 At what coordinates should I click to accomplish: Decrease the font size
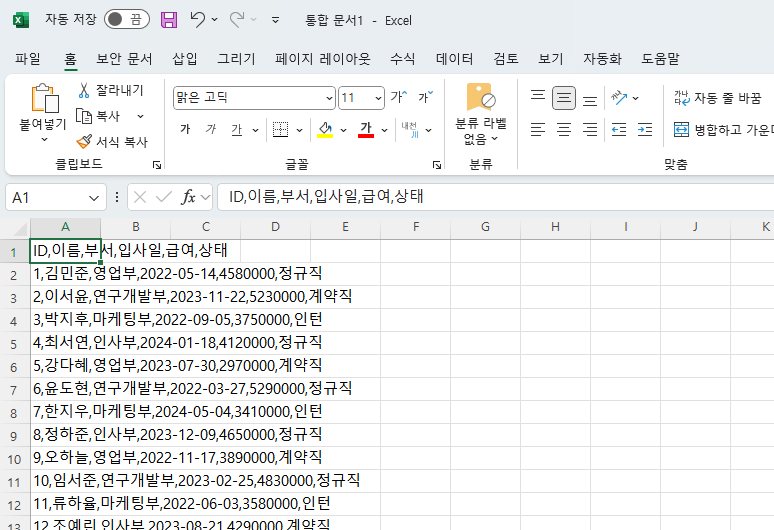426,97
